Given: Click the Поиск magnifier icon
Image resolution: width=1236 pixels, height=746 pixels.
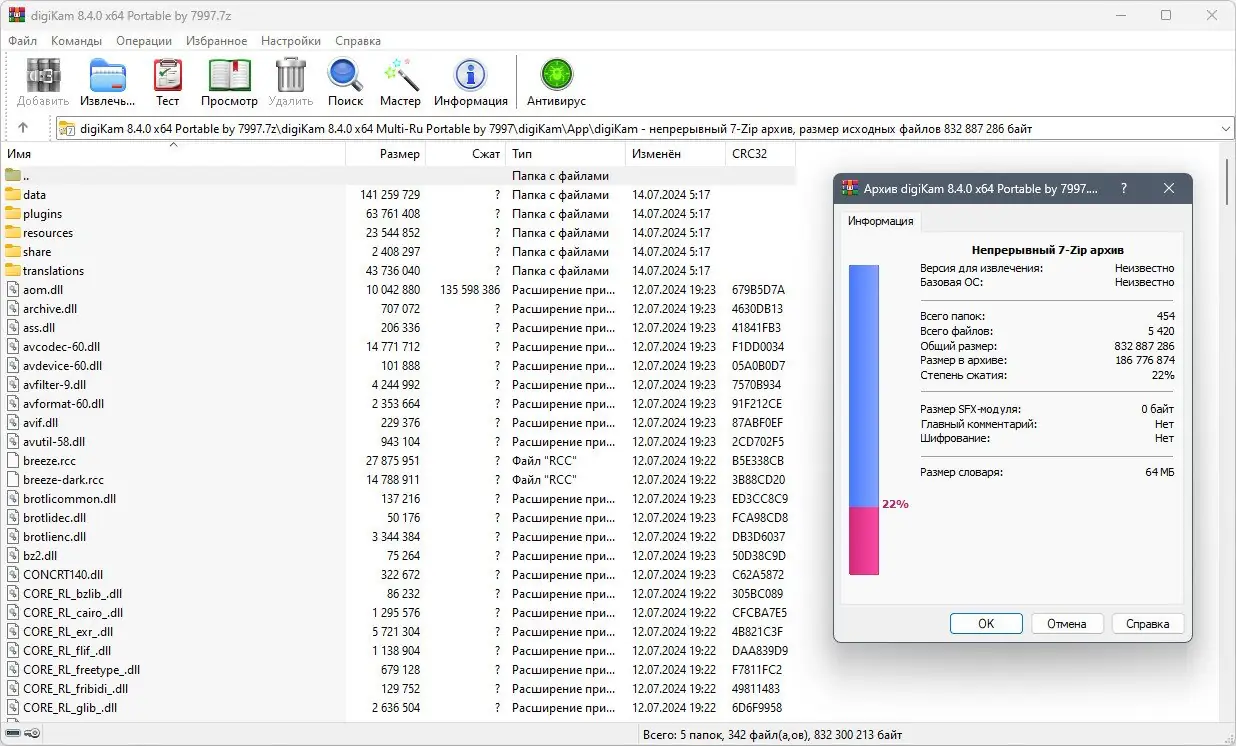Looking at the screenshot, I should (x=345, y=76).
